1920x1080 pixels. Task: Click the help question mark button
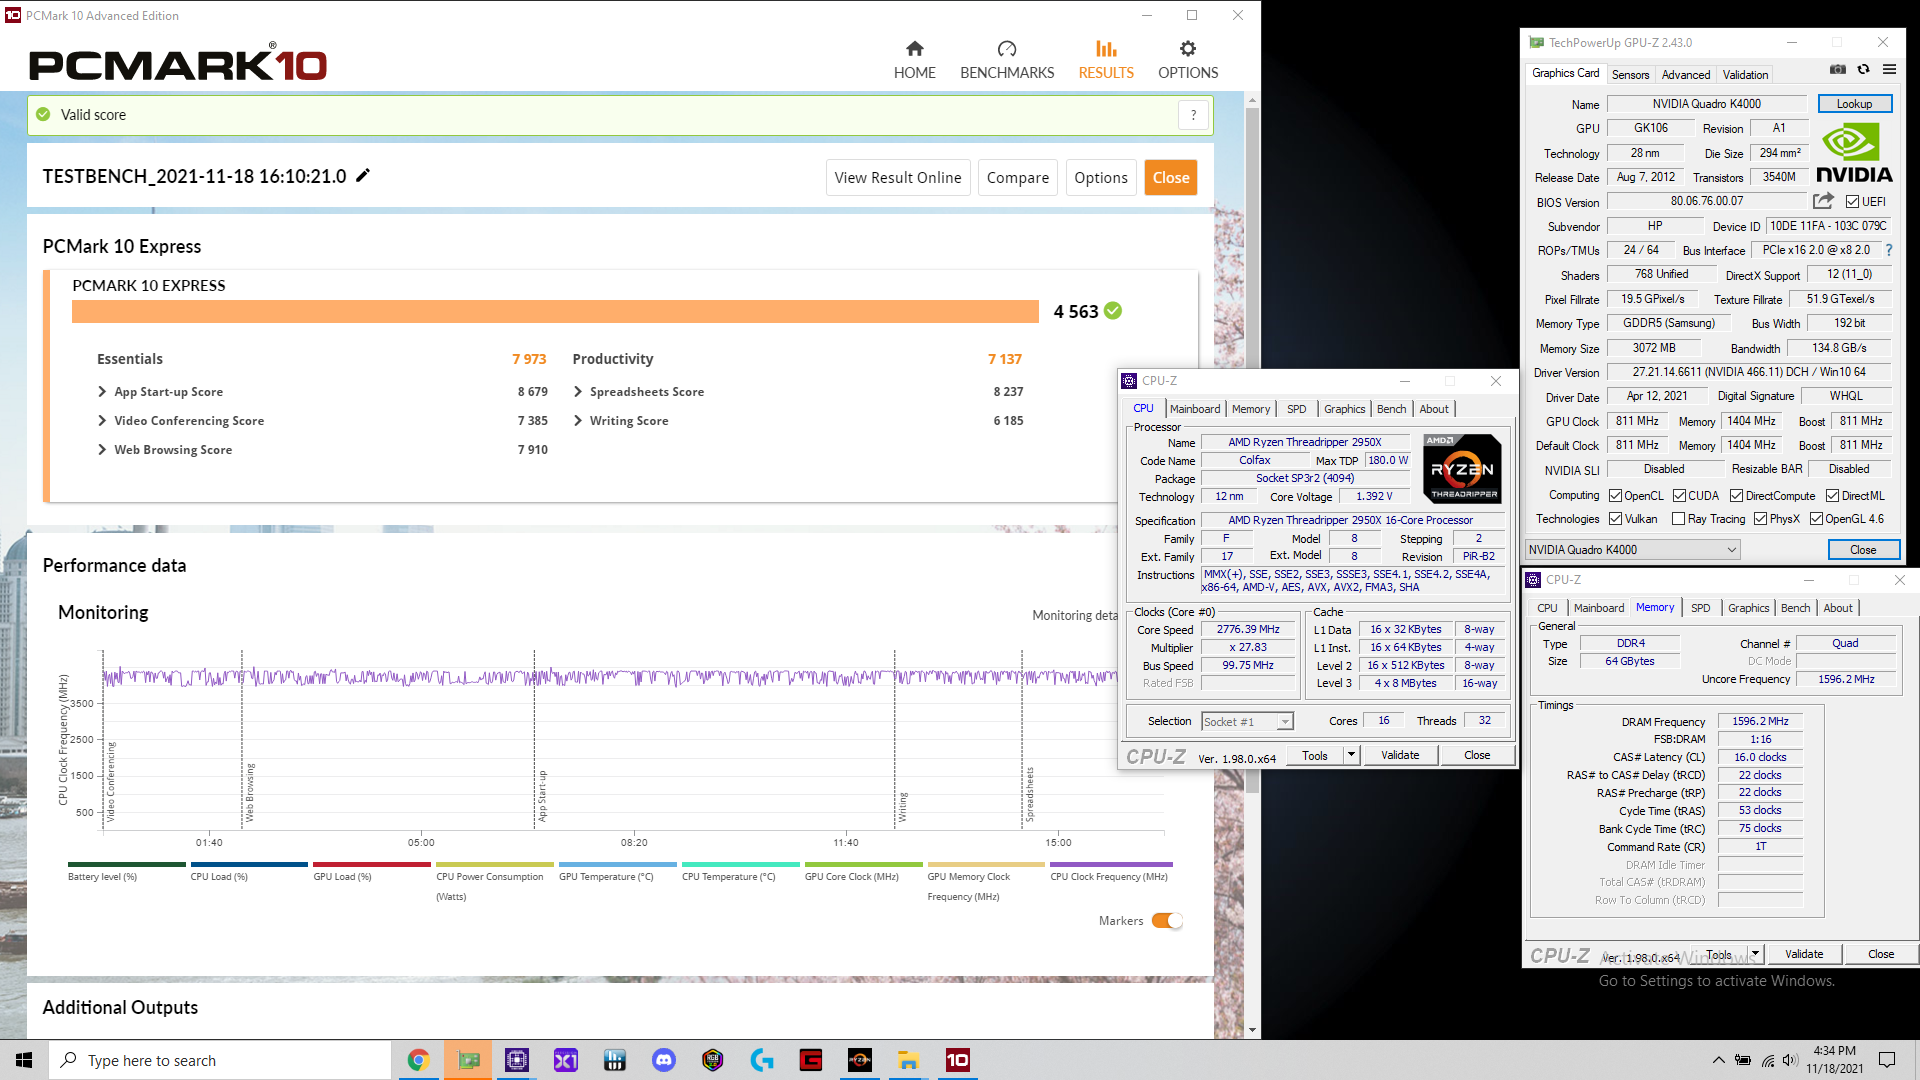(x=1193, y=115)
